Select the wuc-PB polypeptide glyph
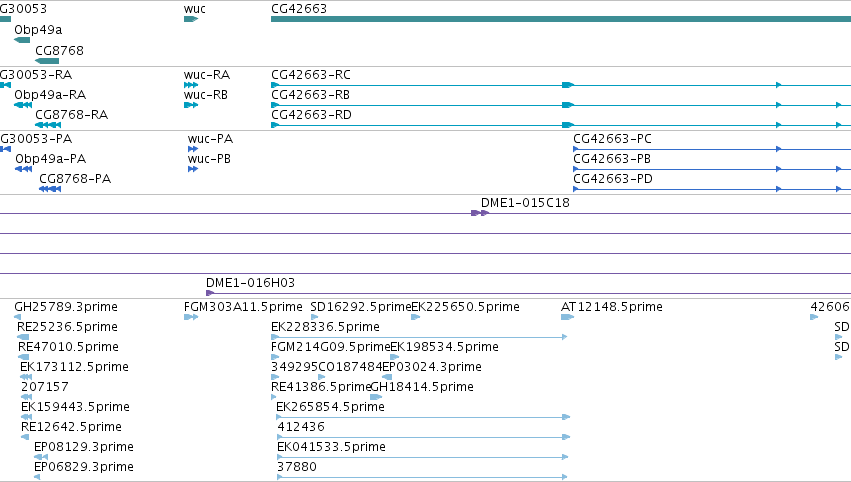The width and height of the screenshot is (851, 482). (x=193, y=169)
